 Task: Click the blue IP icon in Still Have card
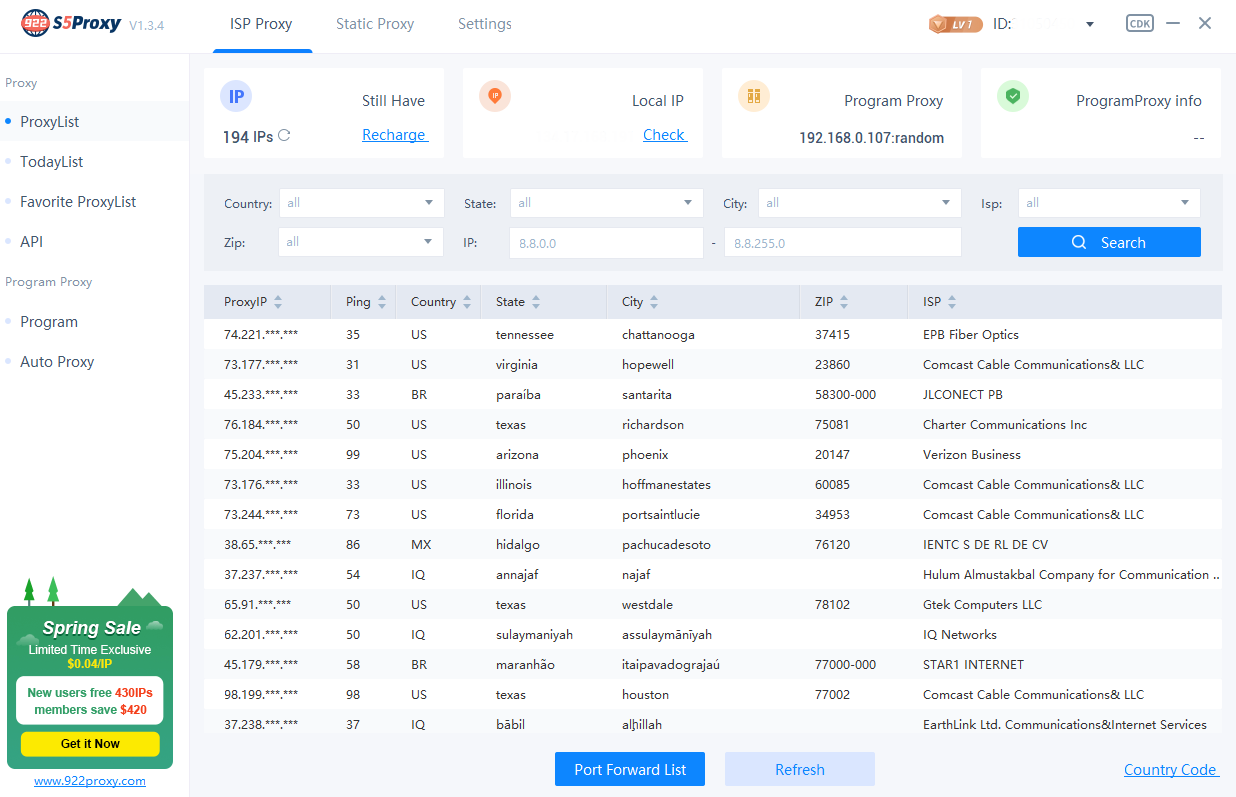point(236,97)
